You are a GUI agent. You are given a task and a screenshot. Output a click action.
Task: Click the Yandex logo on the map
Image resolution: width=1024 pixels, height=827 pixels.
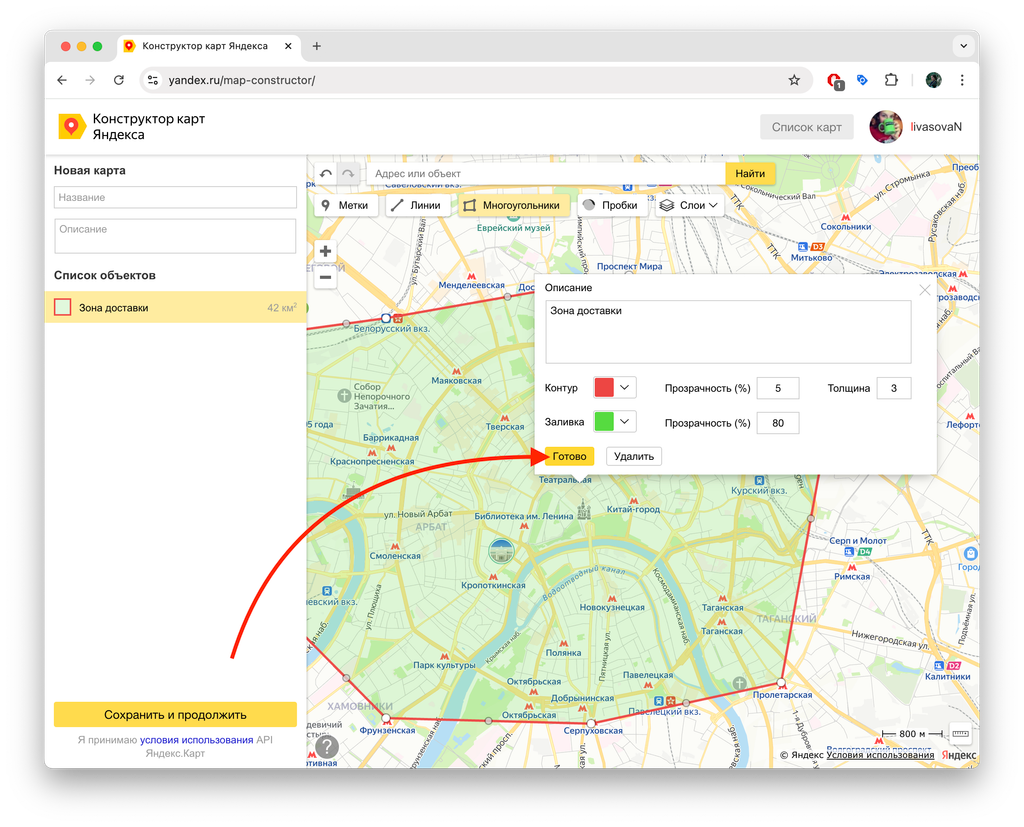tap(959, 755)
